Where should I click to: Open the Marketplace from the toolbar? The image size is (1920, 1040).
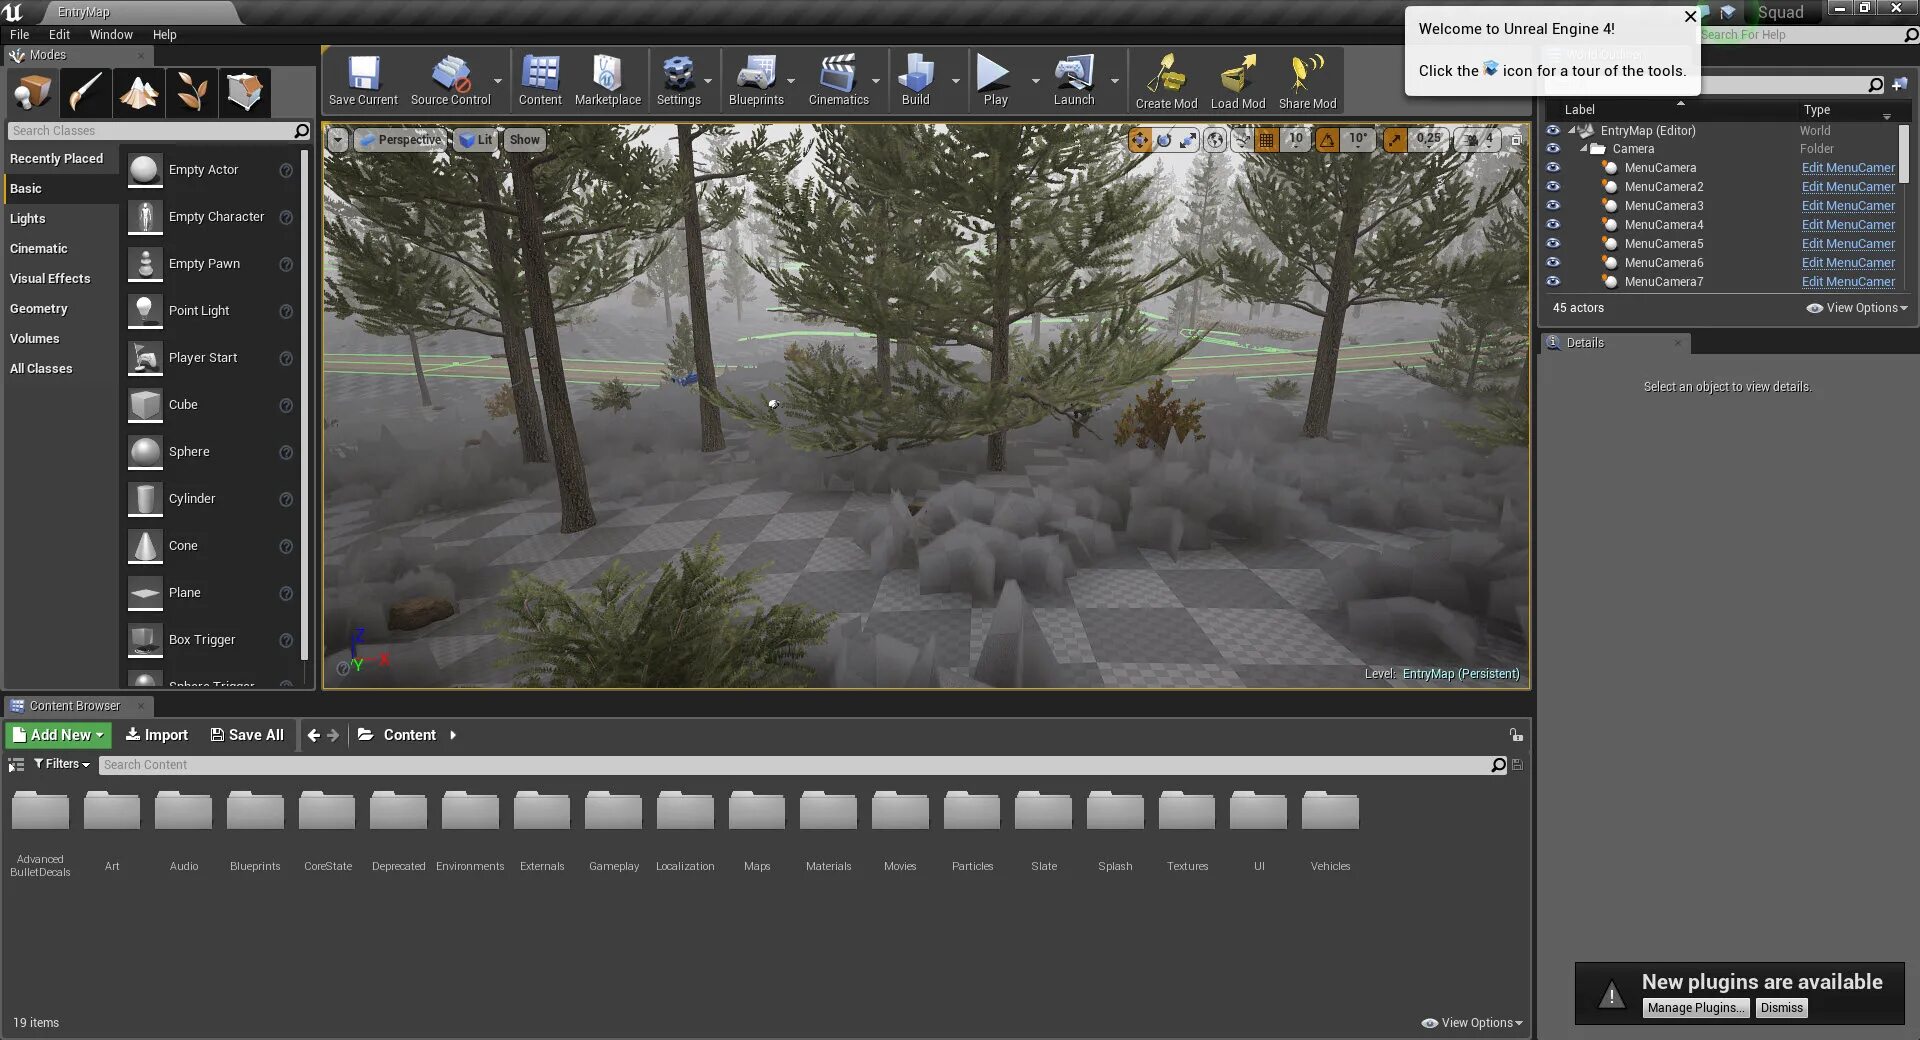coord(607,80)
